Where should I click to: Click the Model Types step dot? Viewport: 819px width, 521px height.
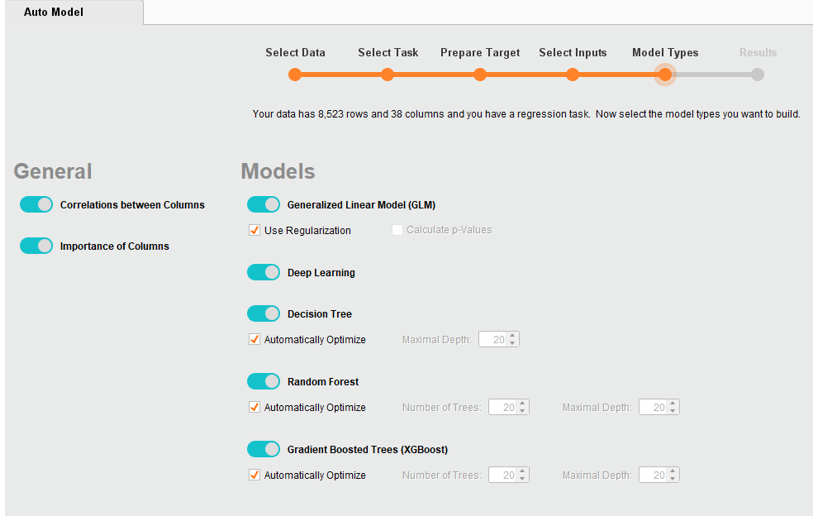(665, 75)
